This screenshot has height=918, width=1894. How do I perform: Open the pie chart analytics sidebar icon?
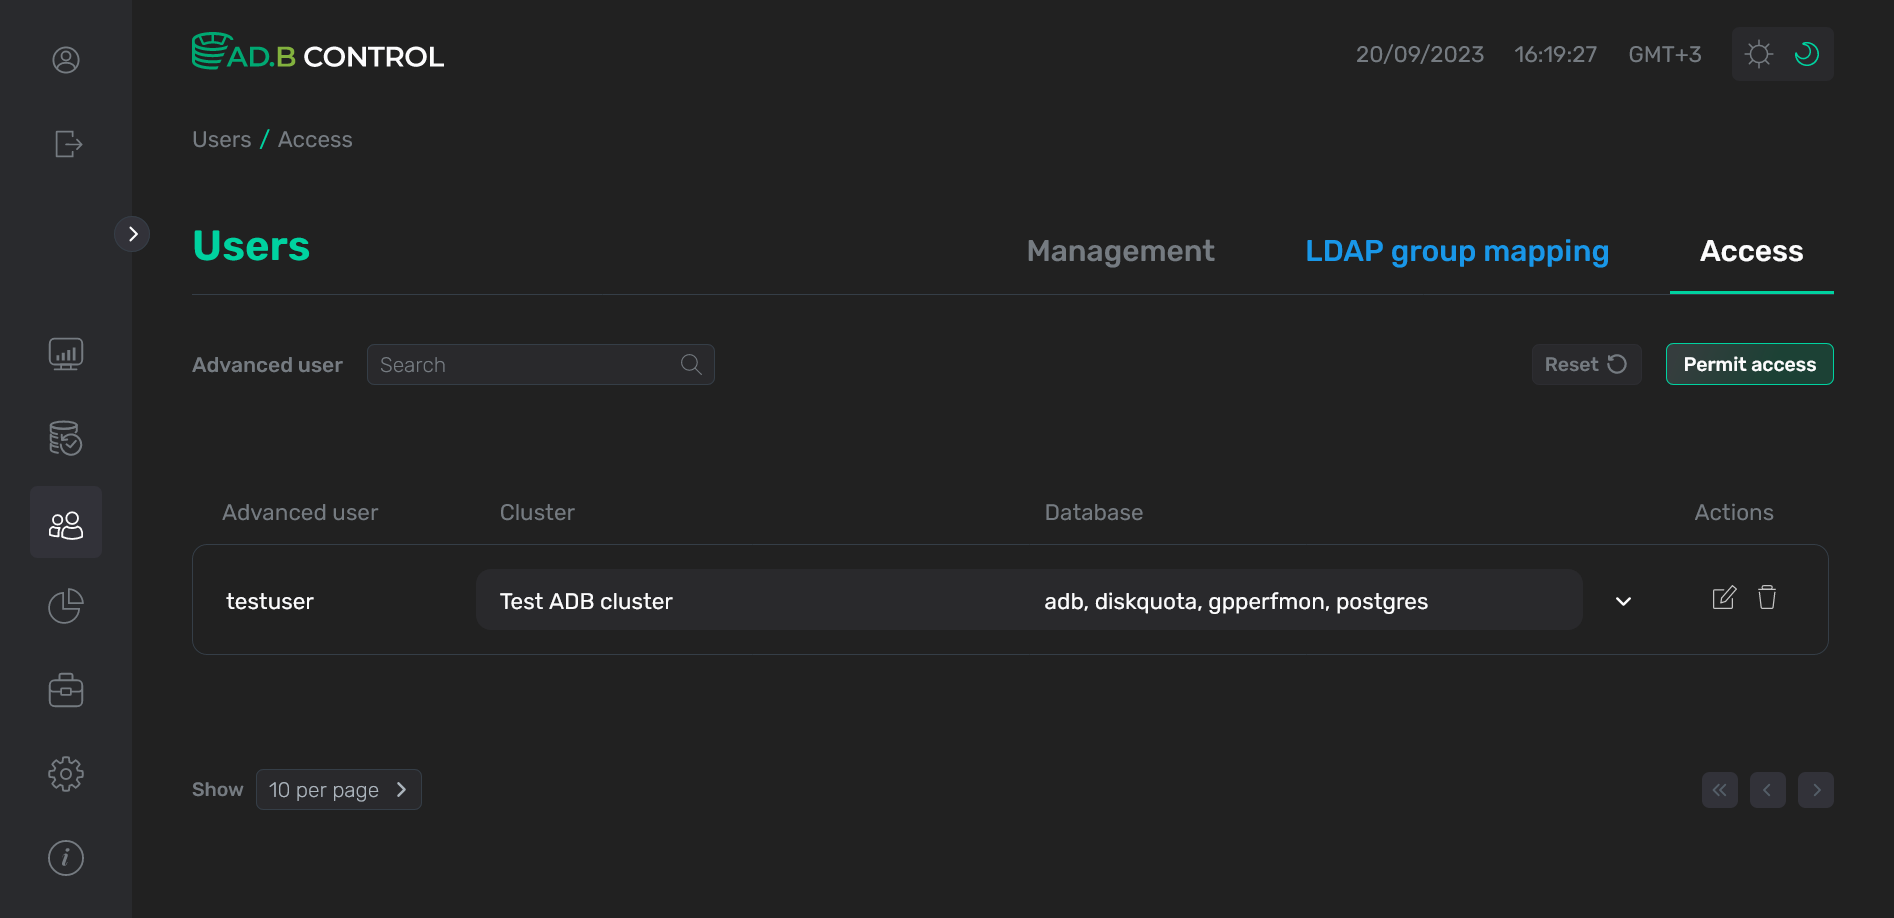coord(66,606)
